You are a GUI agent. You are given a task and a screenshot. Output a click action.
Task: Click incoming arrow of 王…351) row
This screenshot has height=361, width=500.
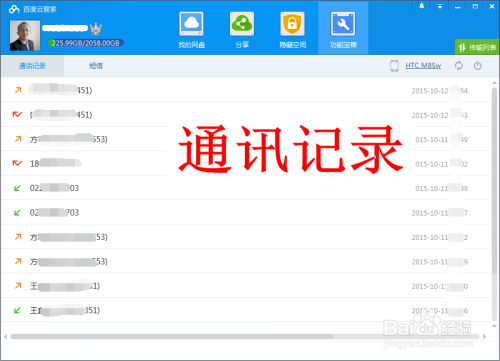pyautogui.click(x=17, y=310)
